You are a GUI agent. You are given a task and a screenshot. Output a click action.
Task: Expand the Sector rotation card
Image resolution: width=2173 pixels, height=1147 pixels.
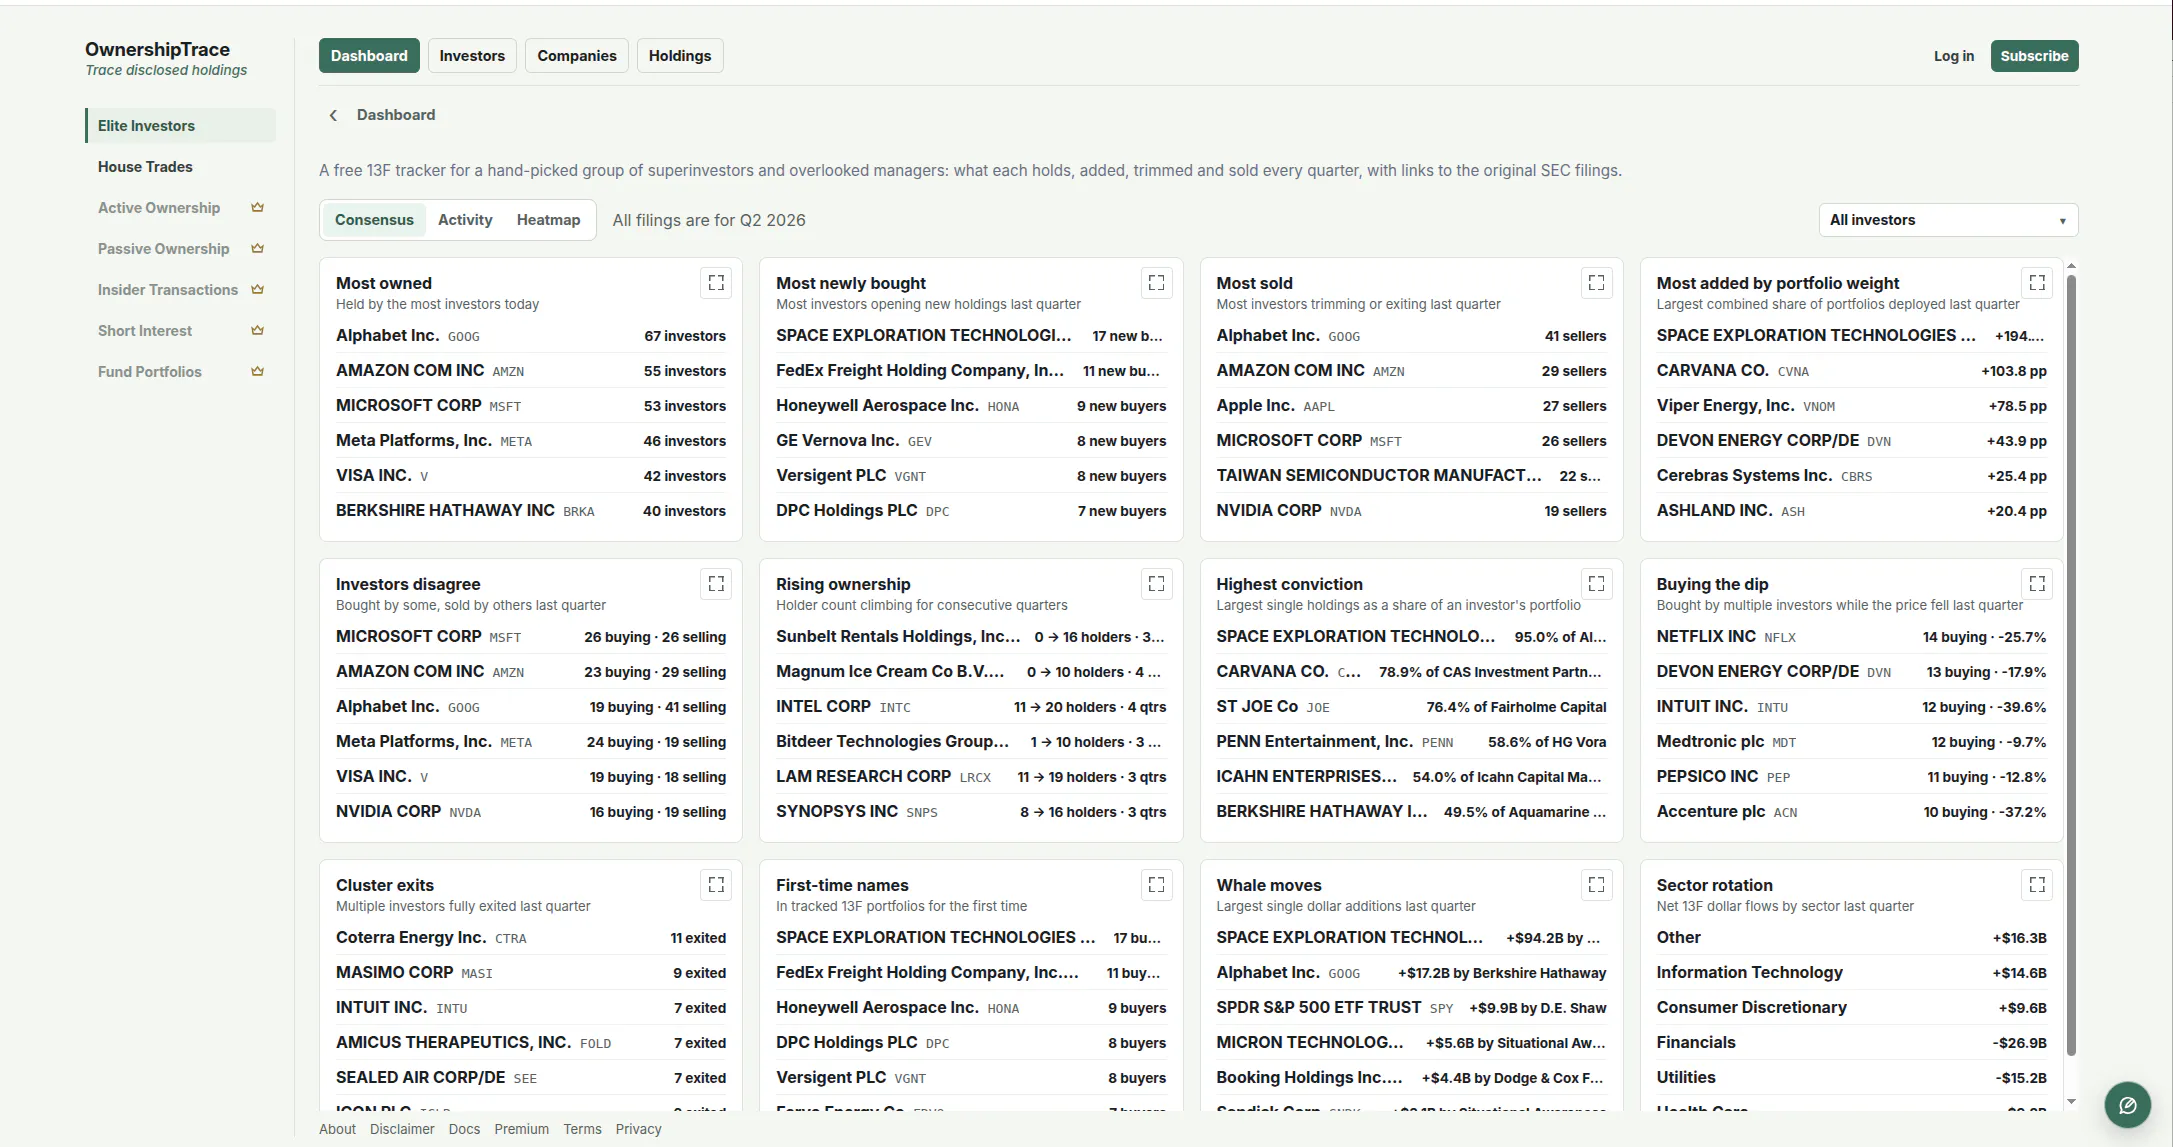coord(2037,885)
